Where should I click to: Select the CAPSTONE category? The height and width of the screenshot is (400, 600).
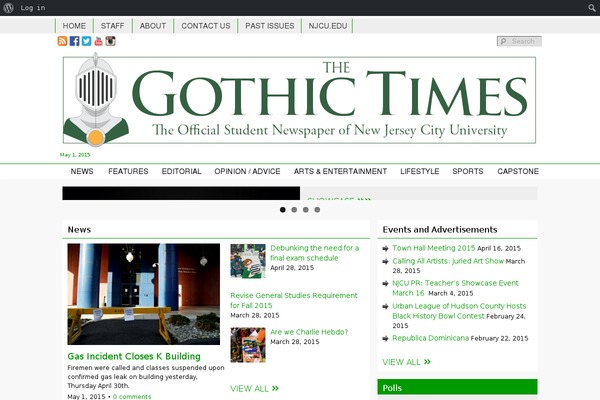click(x=518, y=171)
